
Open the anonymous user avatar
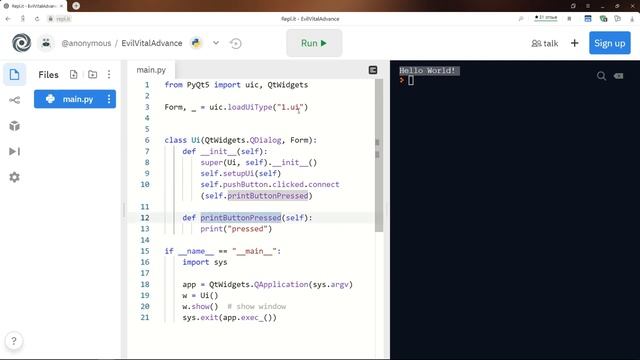tap(46, 43)
